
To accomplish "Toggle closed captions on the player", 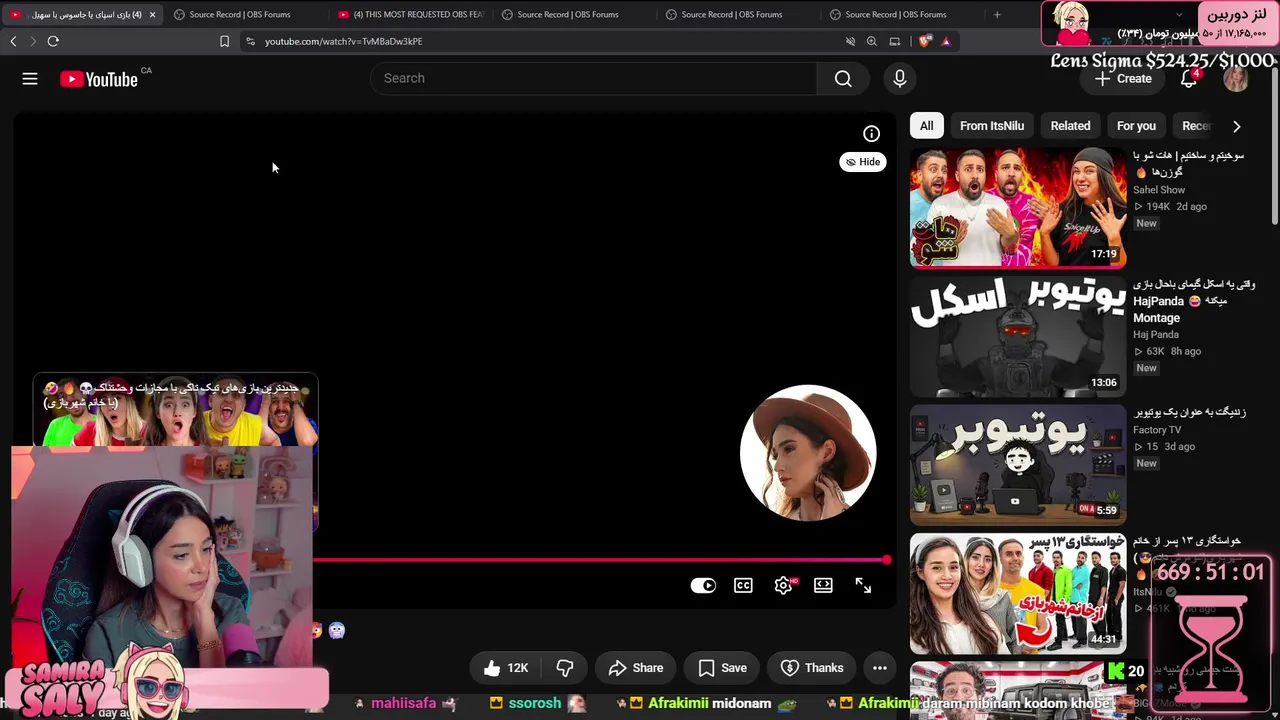I will (743, 586).
